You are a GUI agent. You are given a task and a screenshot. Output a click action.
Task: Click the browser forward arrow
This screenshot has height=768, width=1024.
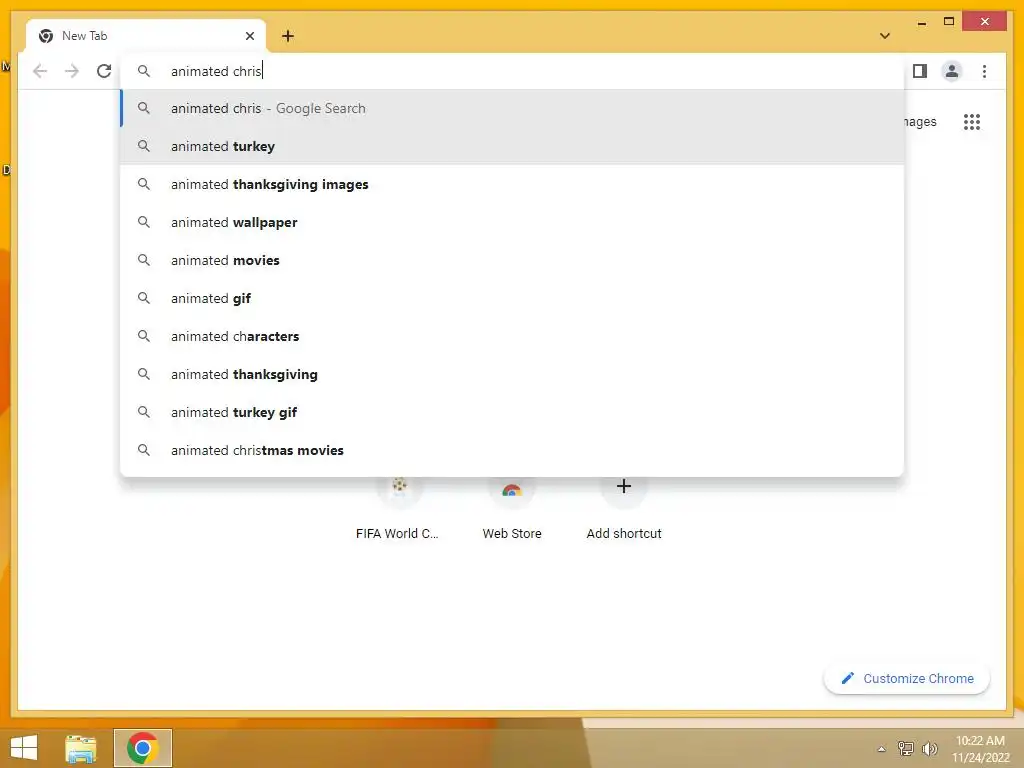tap(72, 71)
